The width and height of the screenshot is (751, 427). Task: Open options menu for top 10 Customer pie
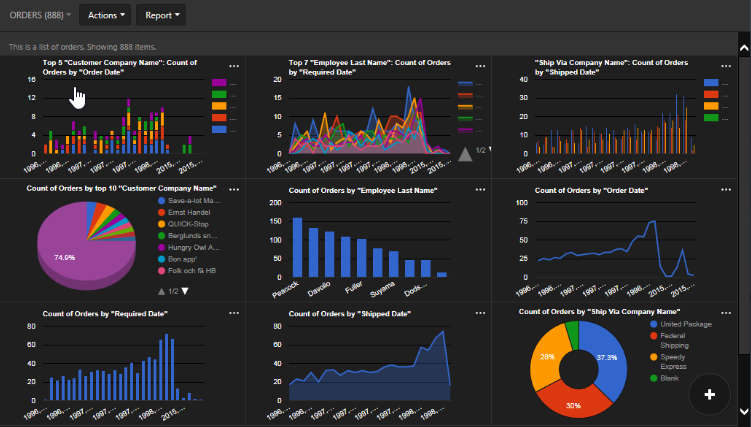[x=235, y=189]
